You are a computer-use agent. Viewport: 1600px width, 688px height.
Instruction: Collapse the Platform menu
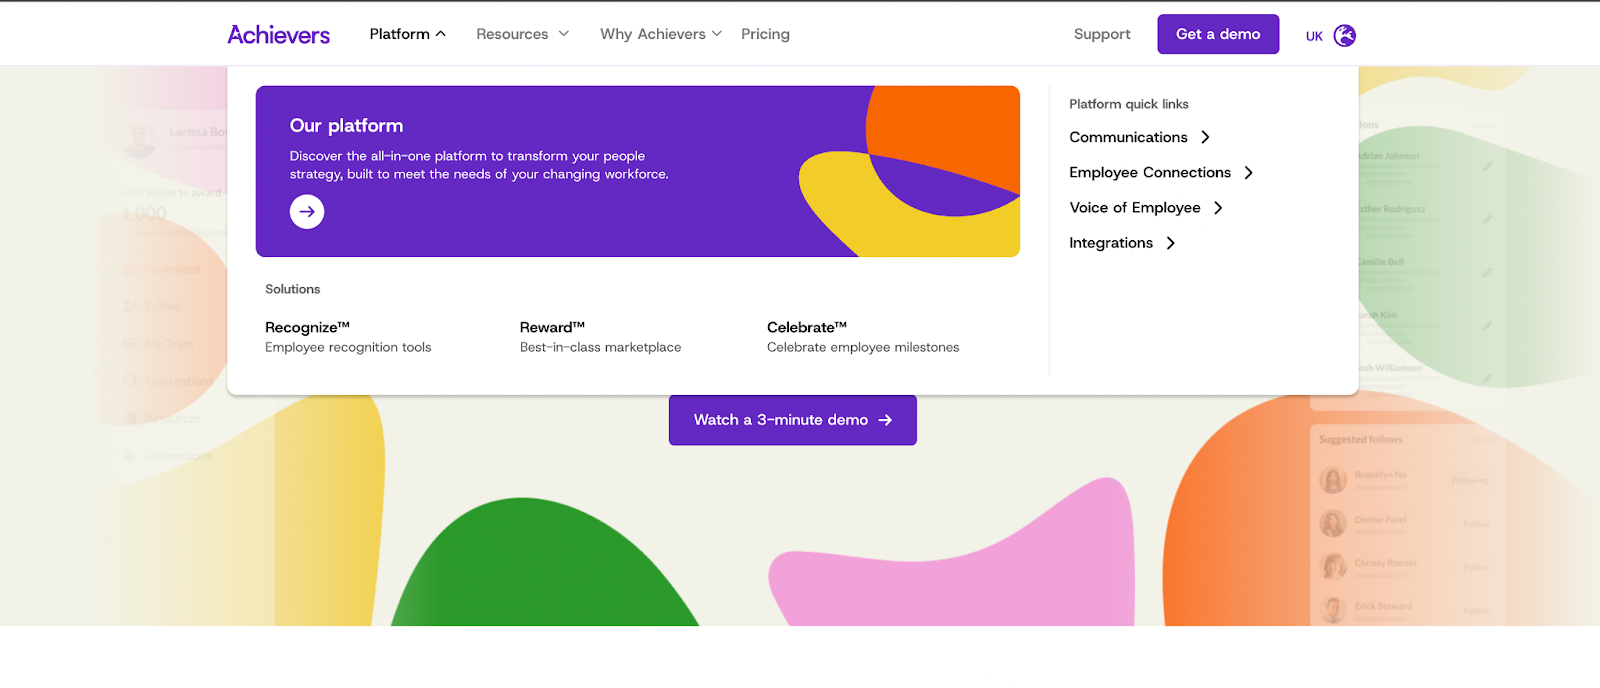[x=407, y=34]
